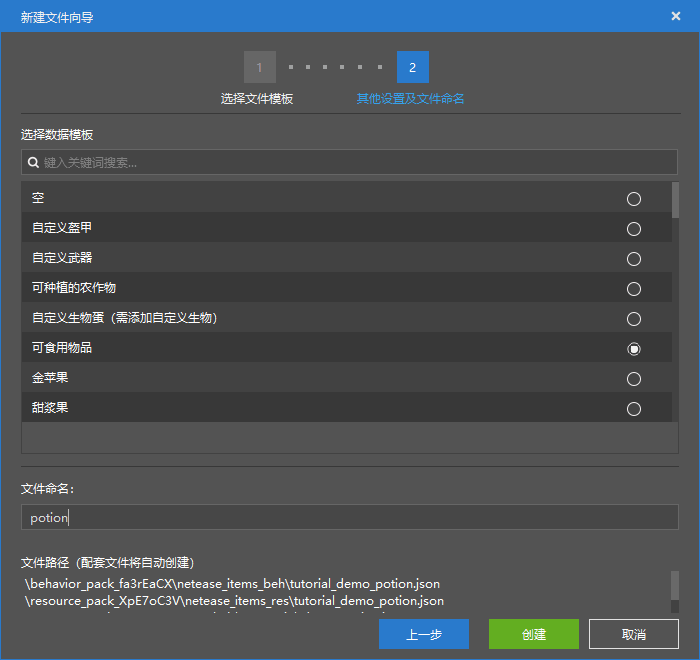This screenshot has width=700, height=660.
Task: Select the 甜浆果 radio button
Action: (633, 409)
